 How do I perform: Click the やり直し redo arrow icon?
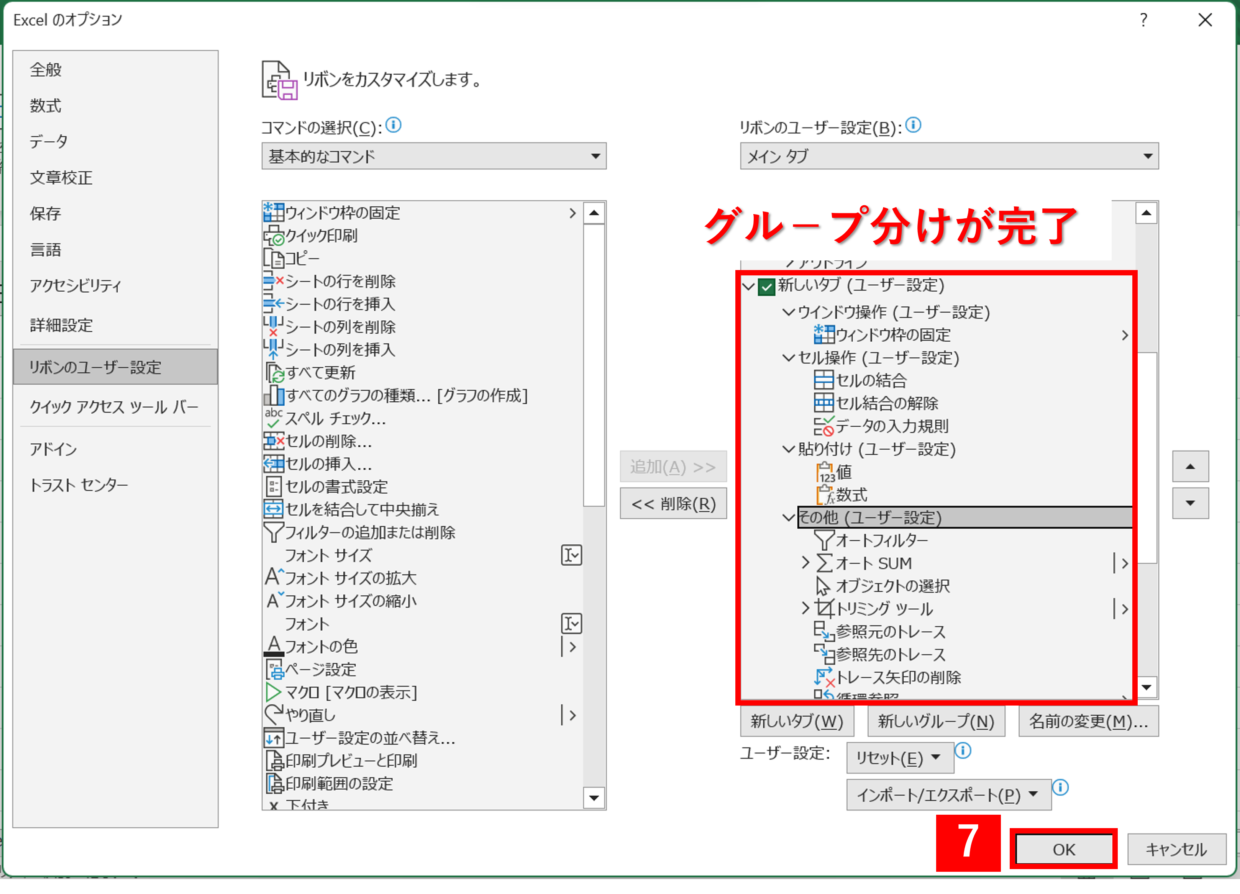click(274, 715)
